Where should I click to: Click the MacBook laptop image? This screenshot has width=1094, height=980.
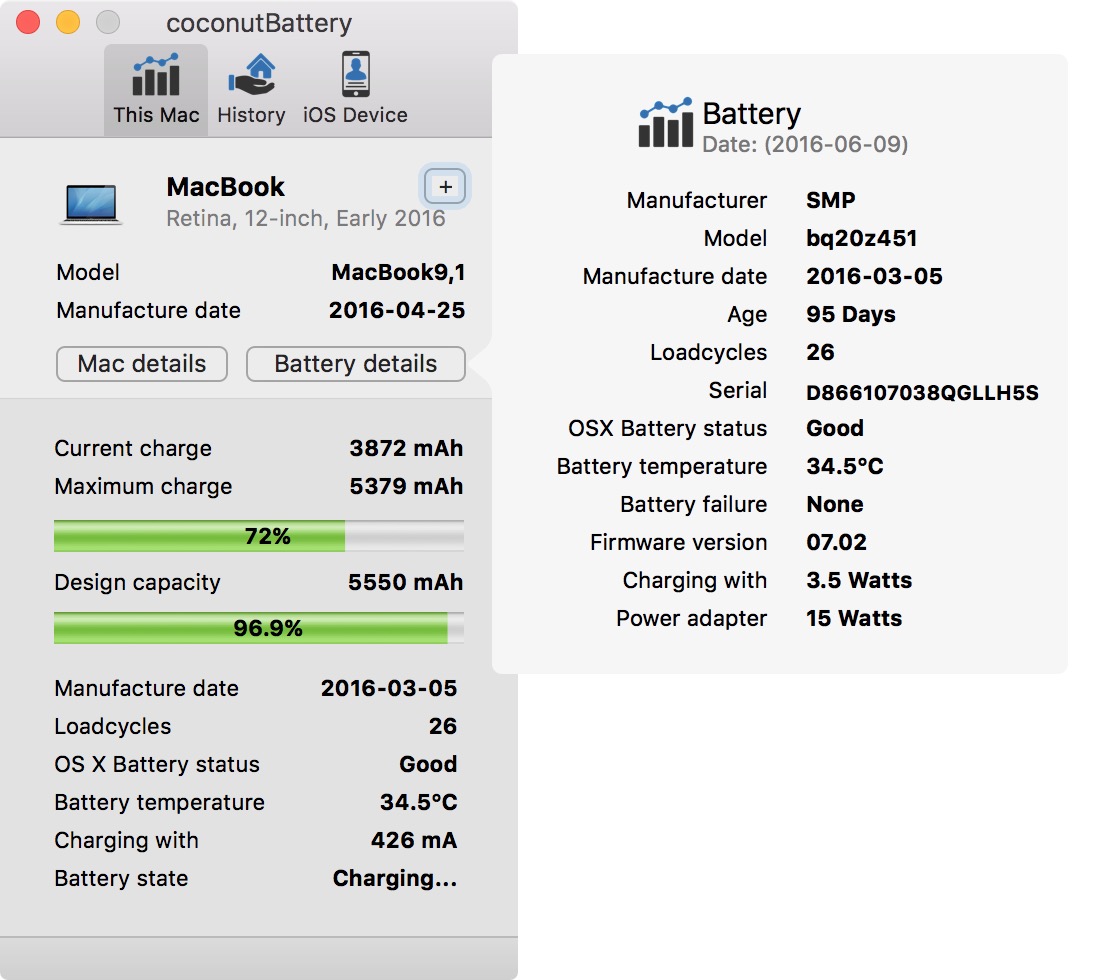coord(92,203)
